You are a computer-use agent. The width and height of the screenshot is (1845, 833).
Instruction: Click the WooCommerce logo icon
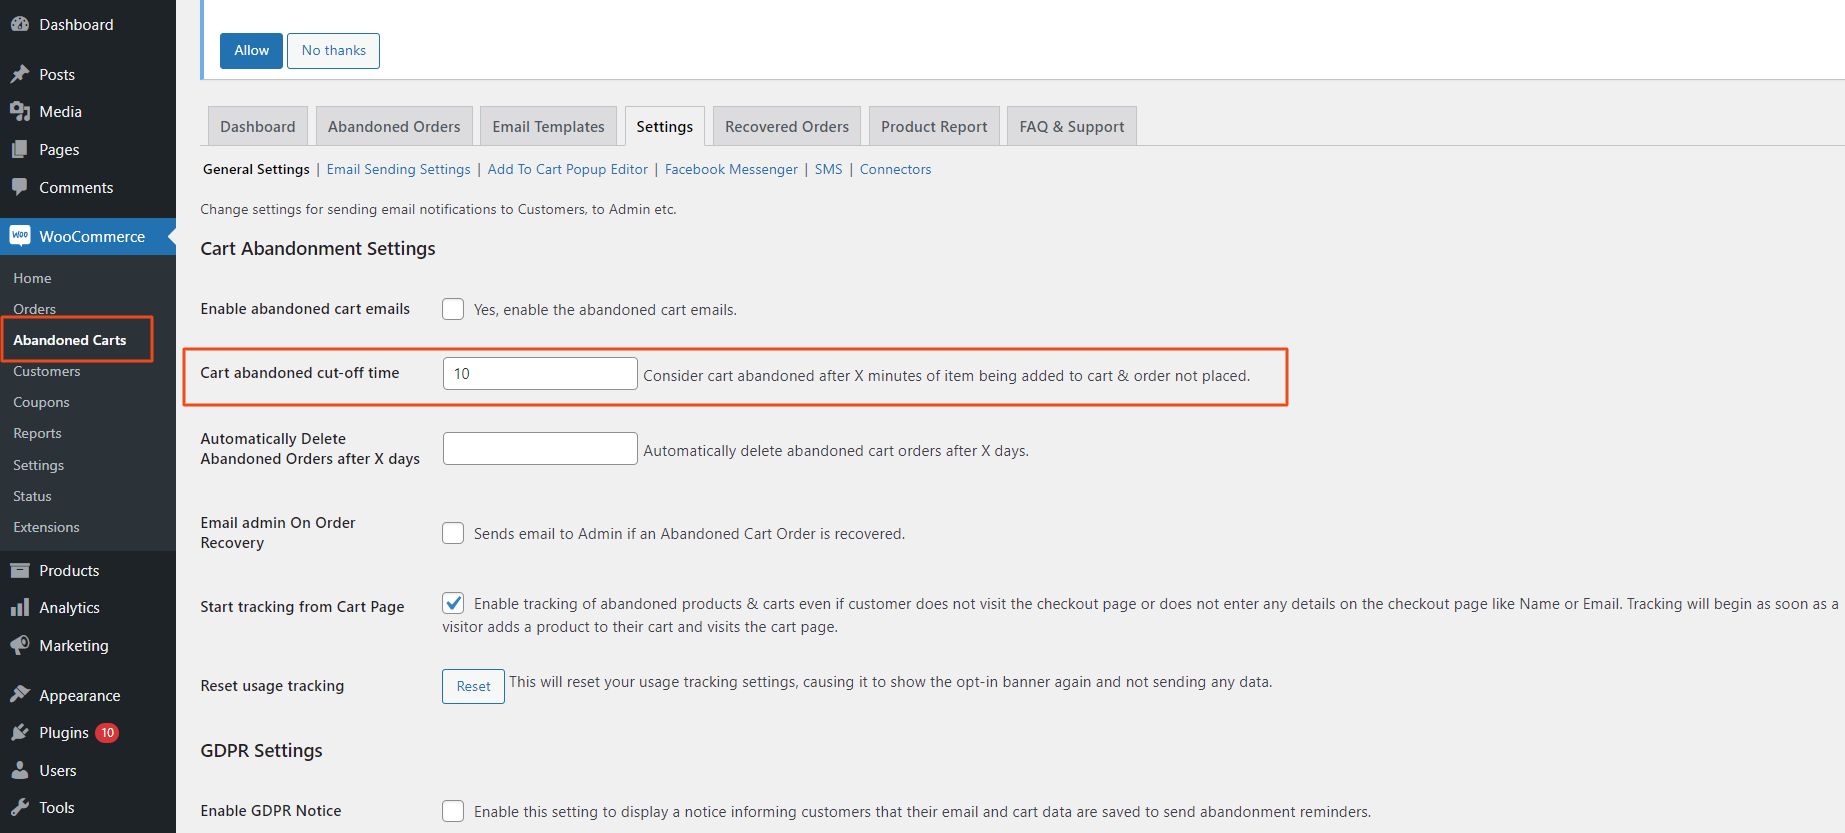(20, 235)
